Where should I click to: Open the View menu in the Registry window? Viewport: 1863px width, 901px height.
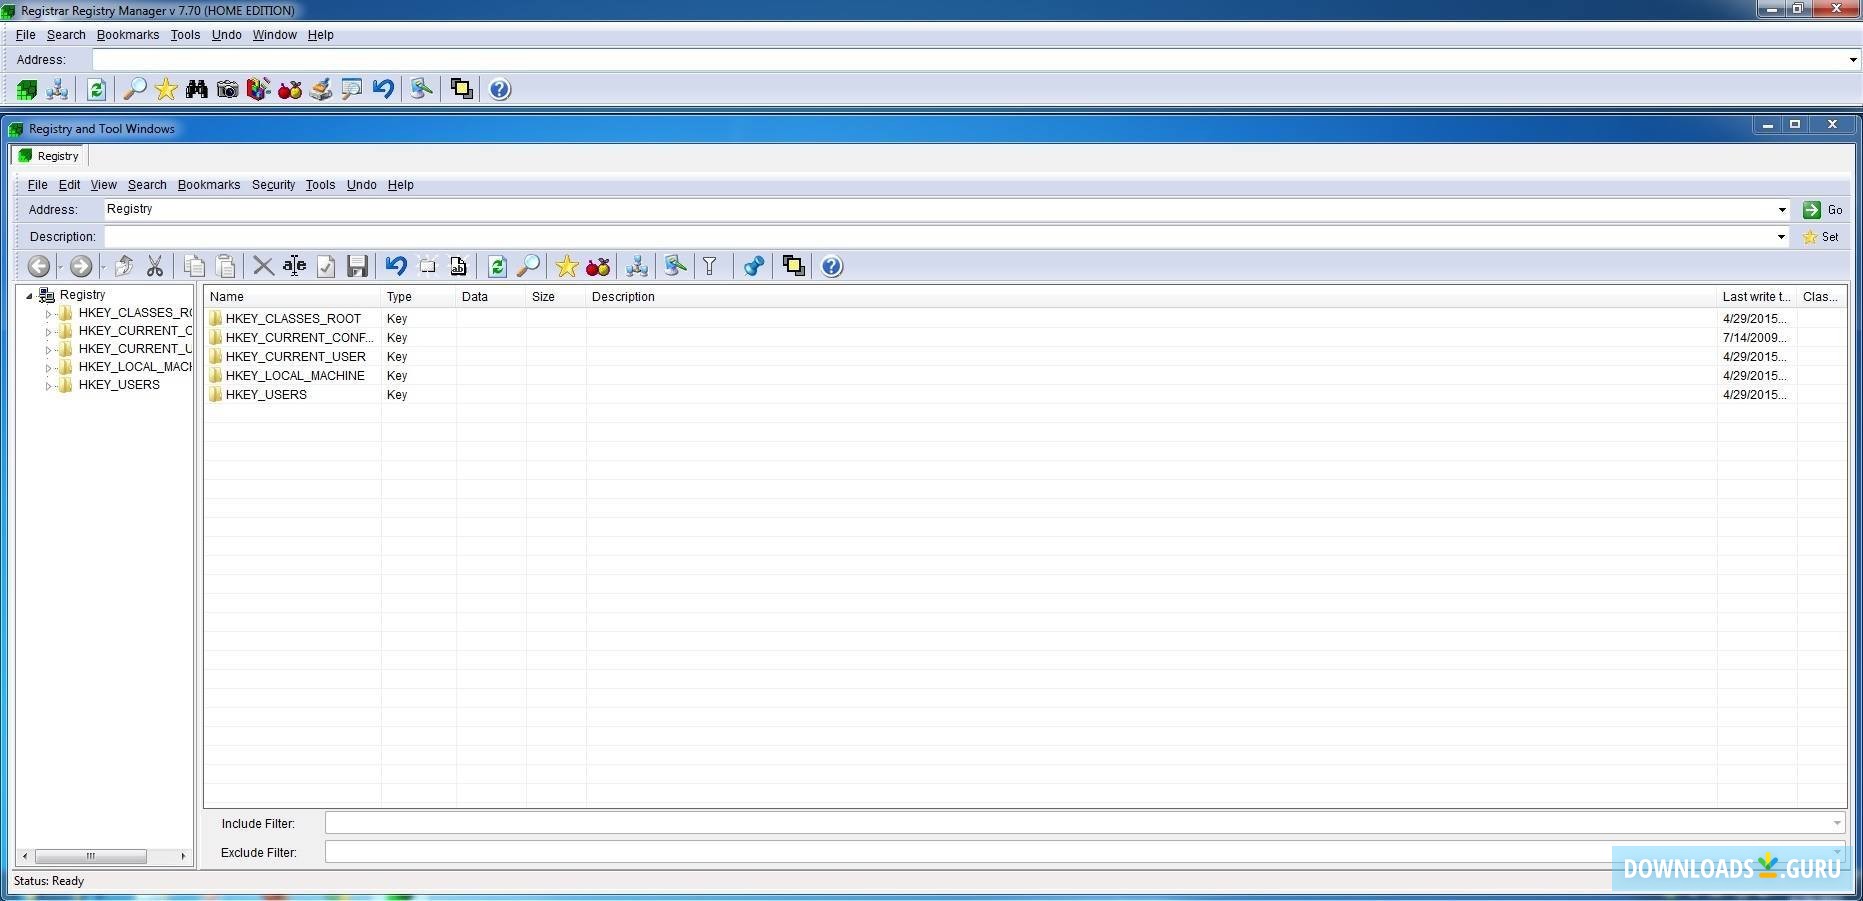tap(104, 185)
